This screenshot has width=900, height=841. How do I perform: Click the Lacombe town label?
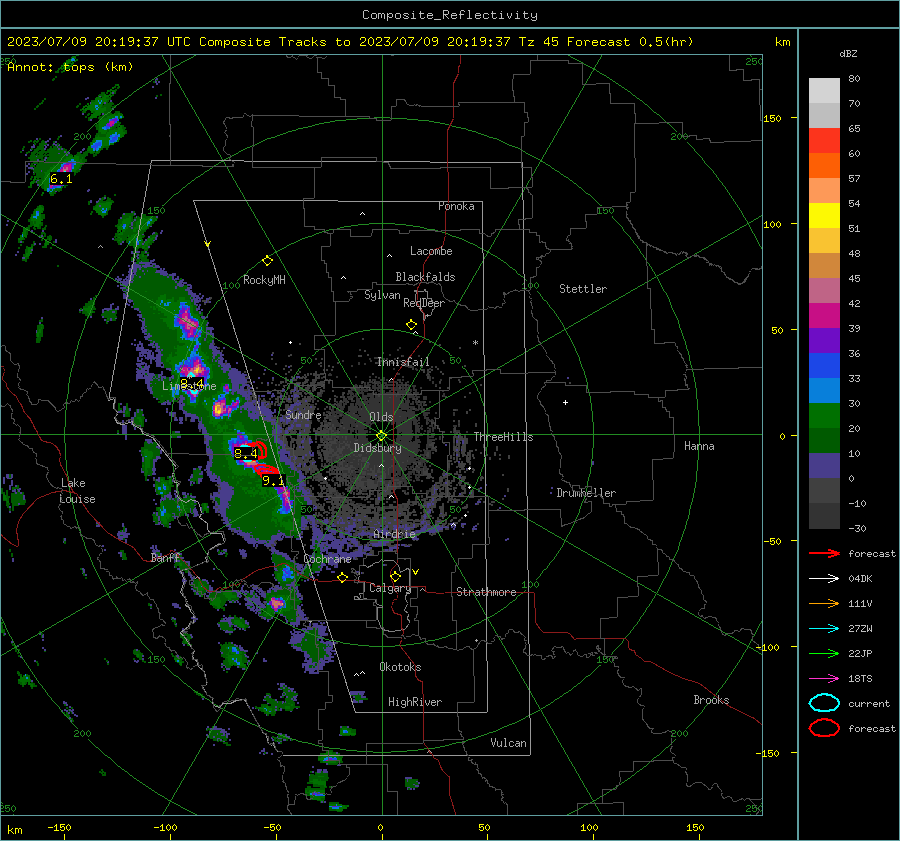coord(431,251)
